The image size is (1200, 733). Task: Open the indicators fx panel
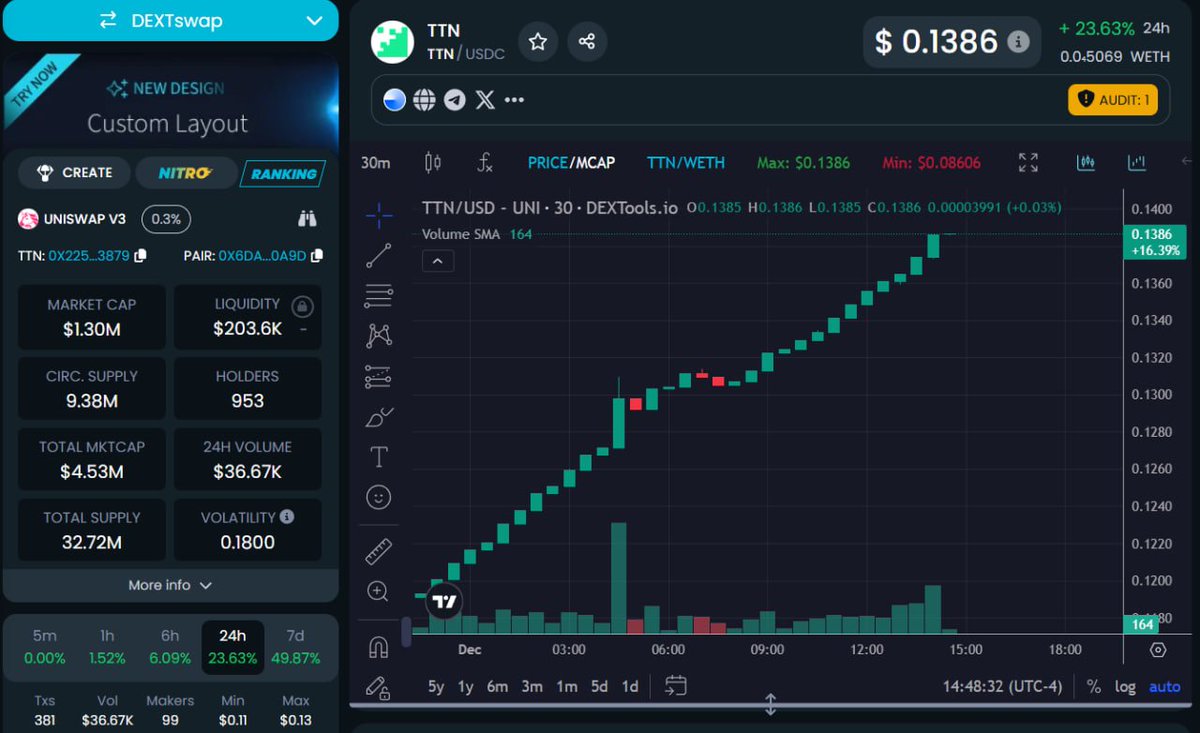484,162
